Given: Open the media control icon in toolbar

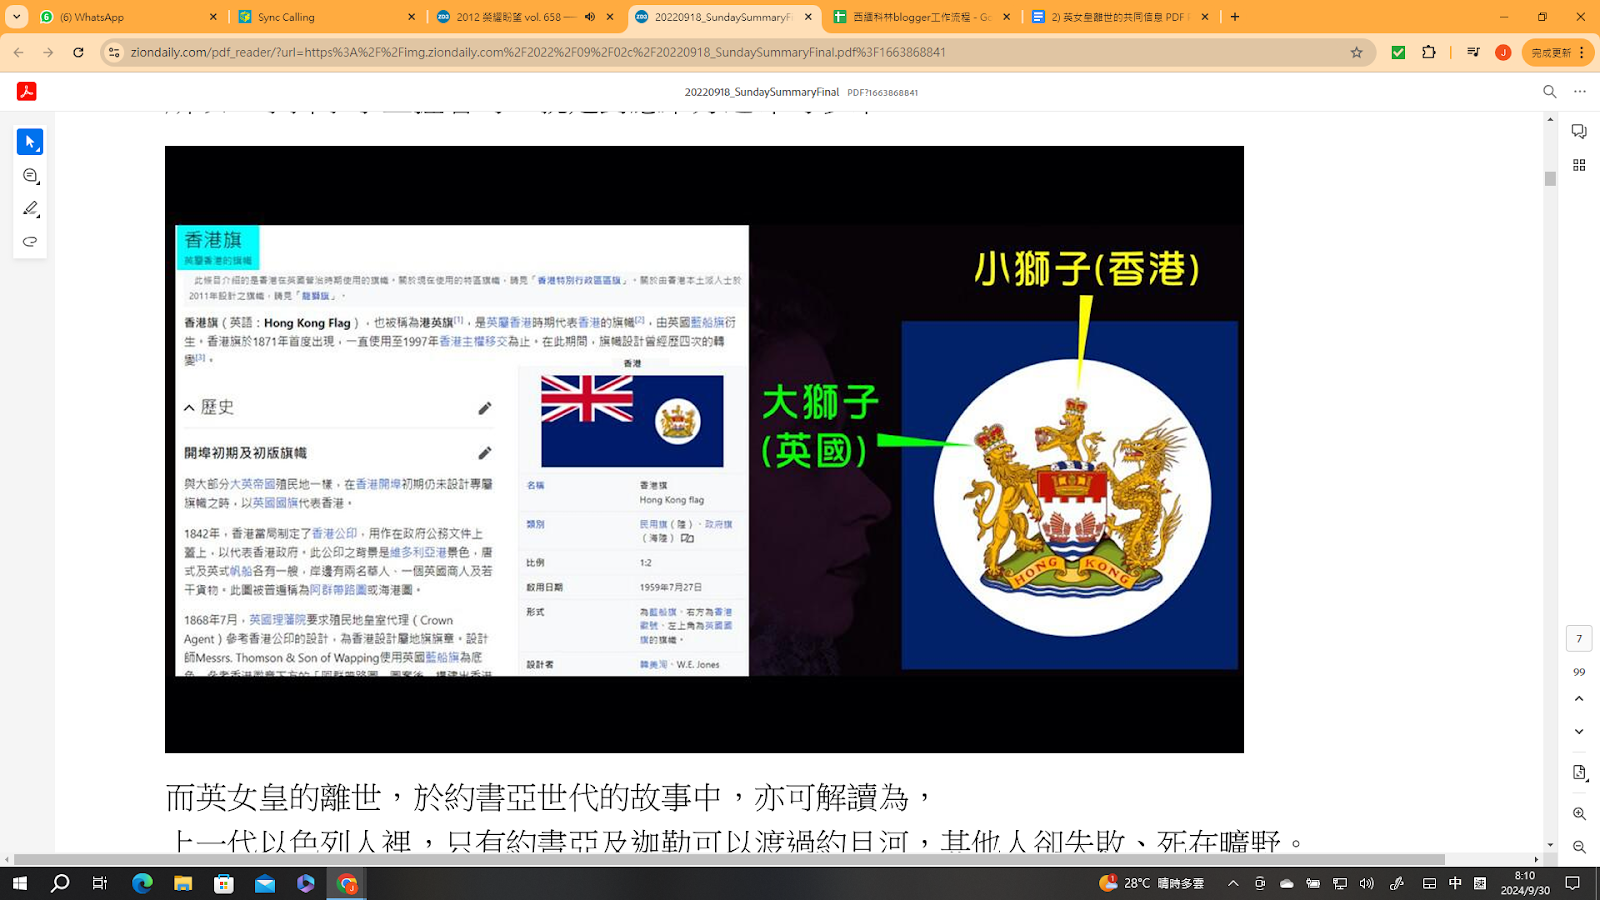Looking at the screenshot, I should coord(1473,52).
